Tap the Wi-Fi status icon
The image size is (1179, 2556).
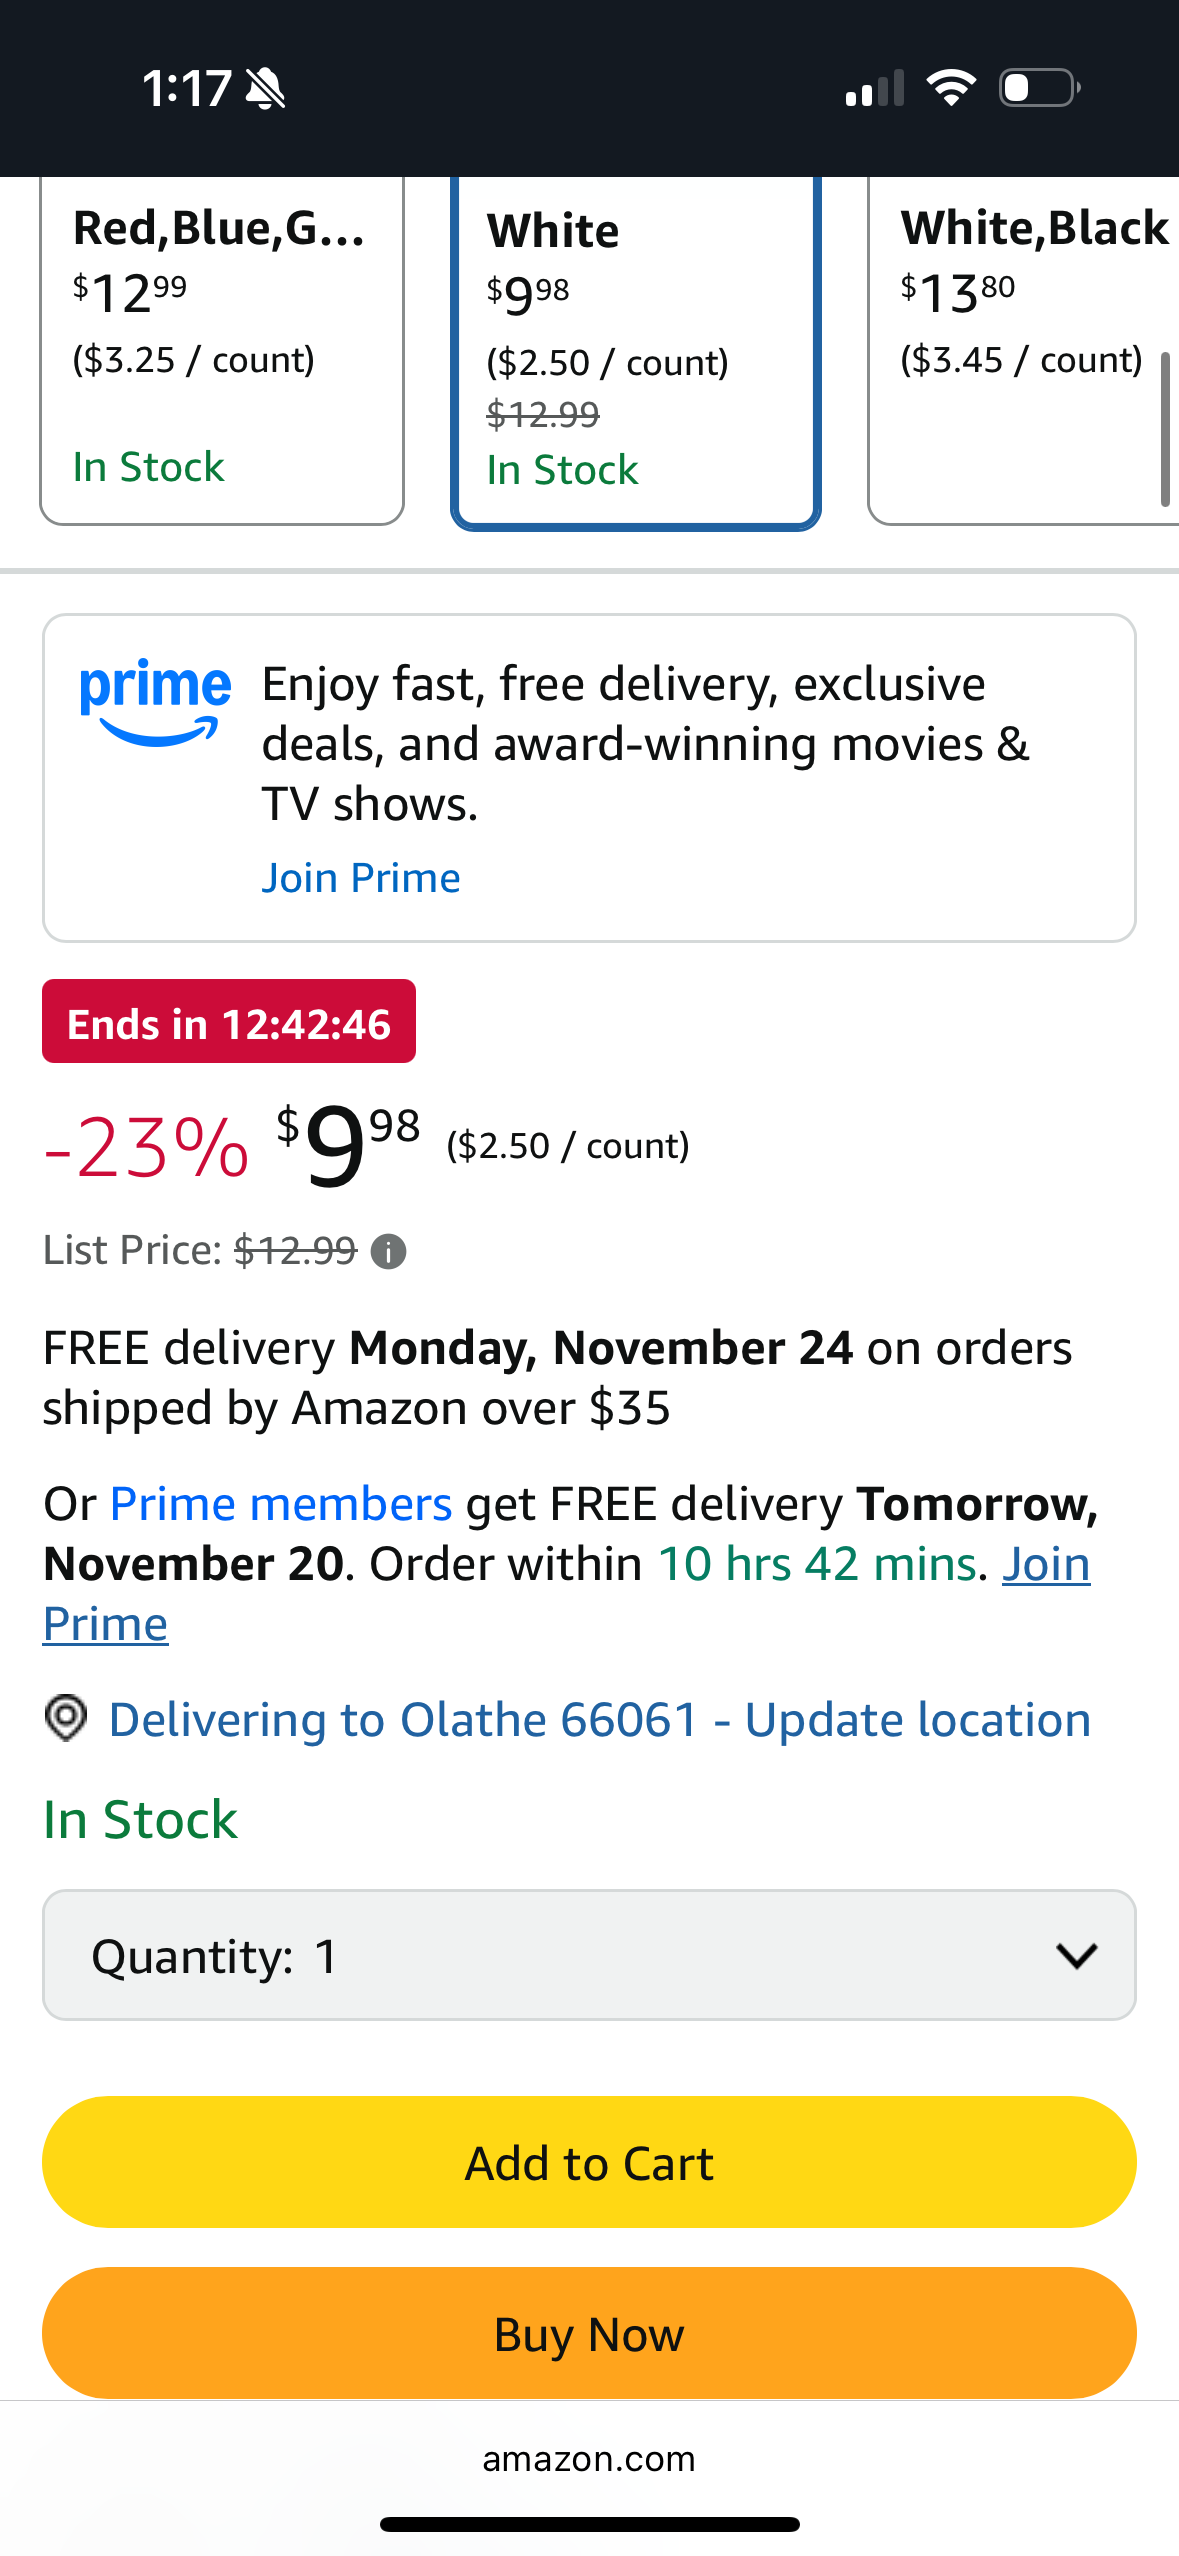pos(951,88)
